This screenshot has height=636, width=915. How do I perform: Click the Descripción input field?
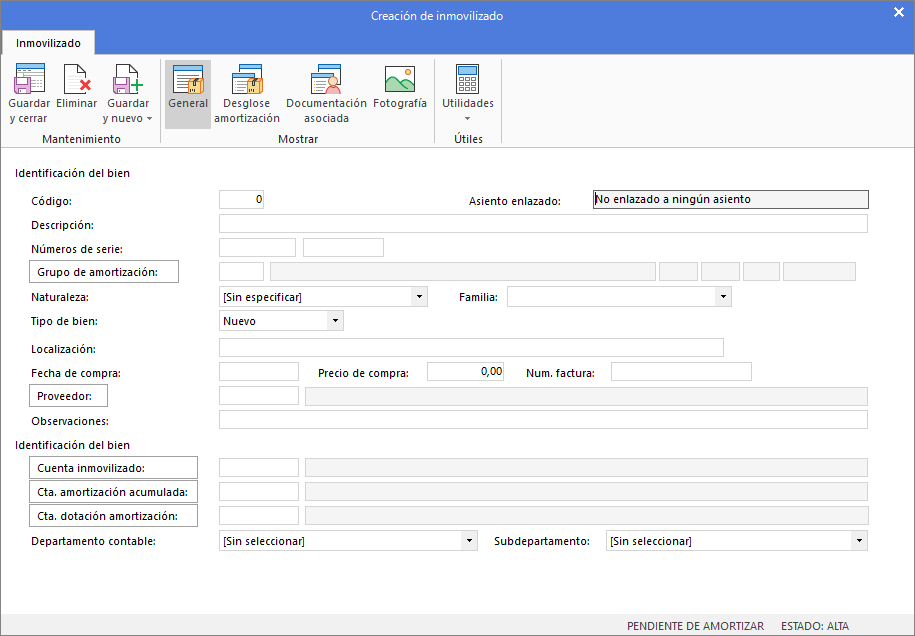(543, 223)
